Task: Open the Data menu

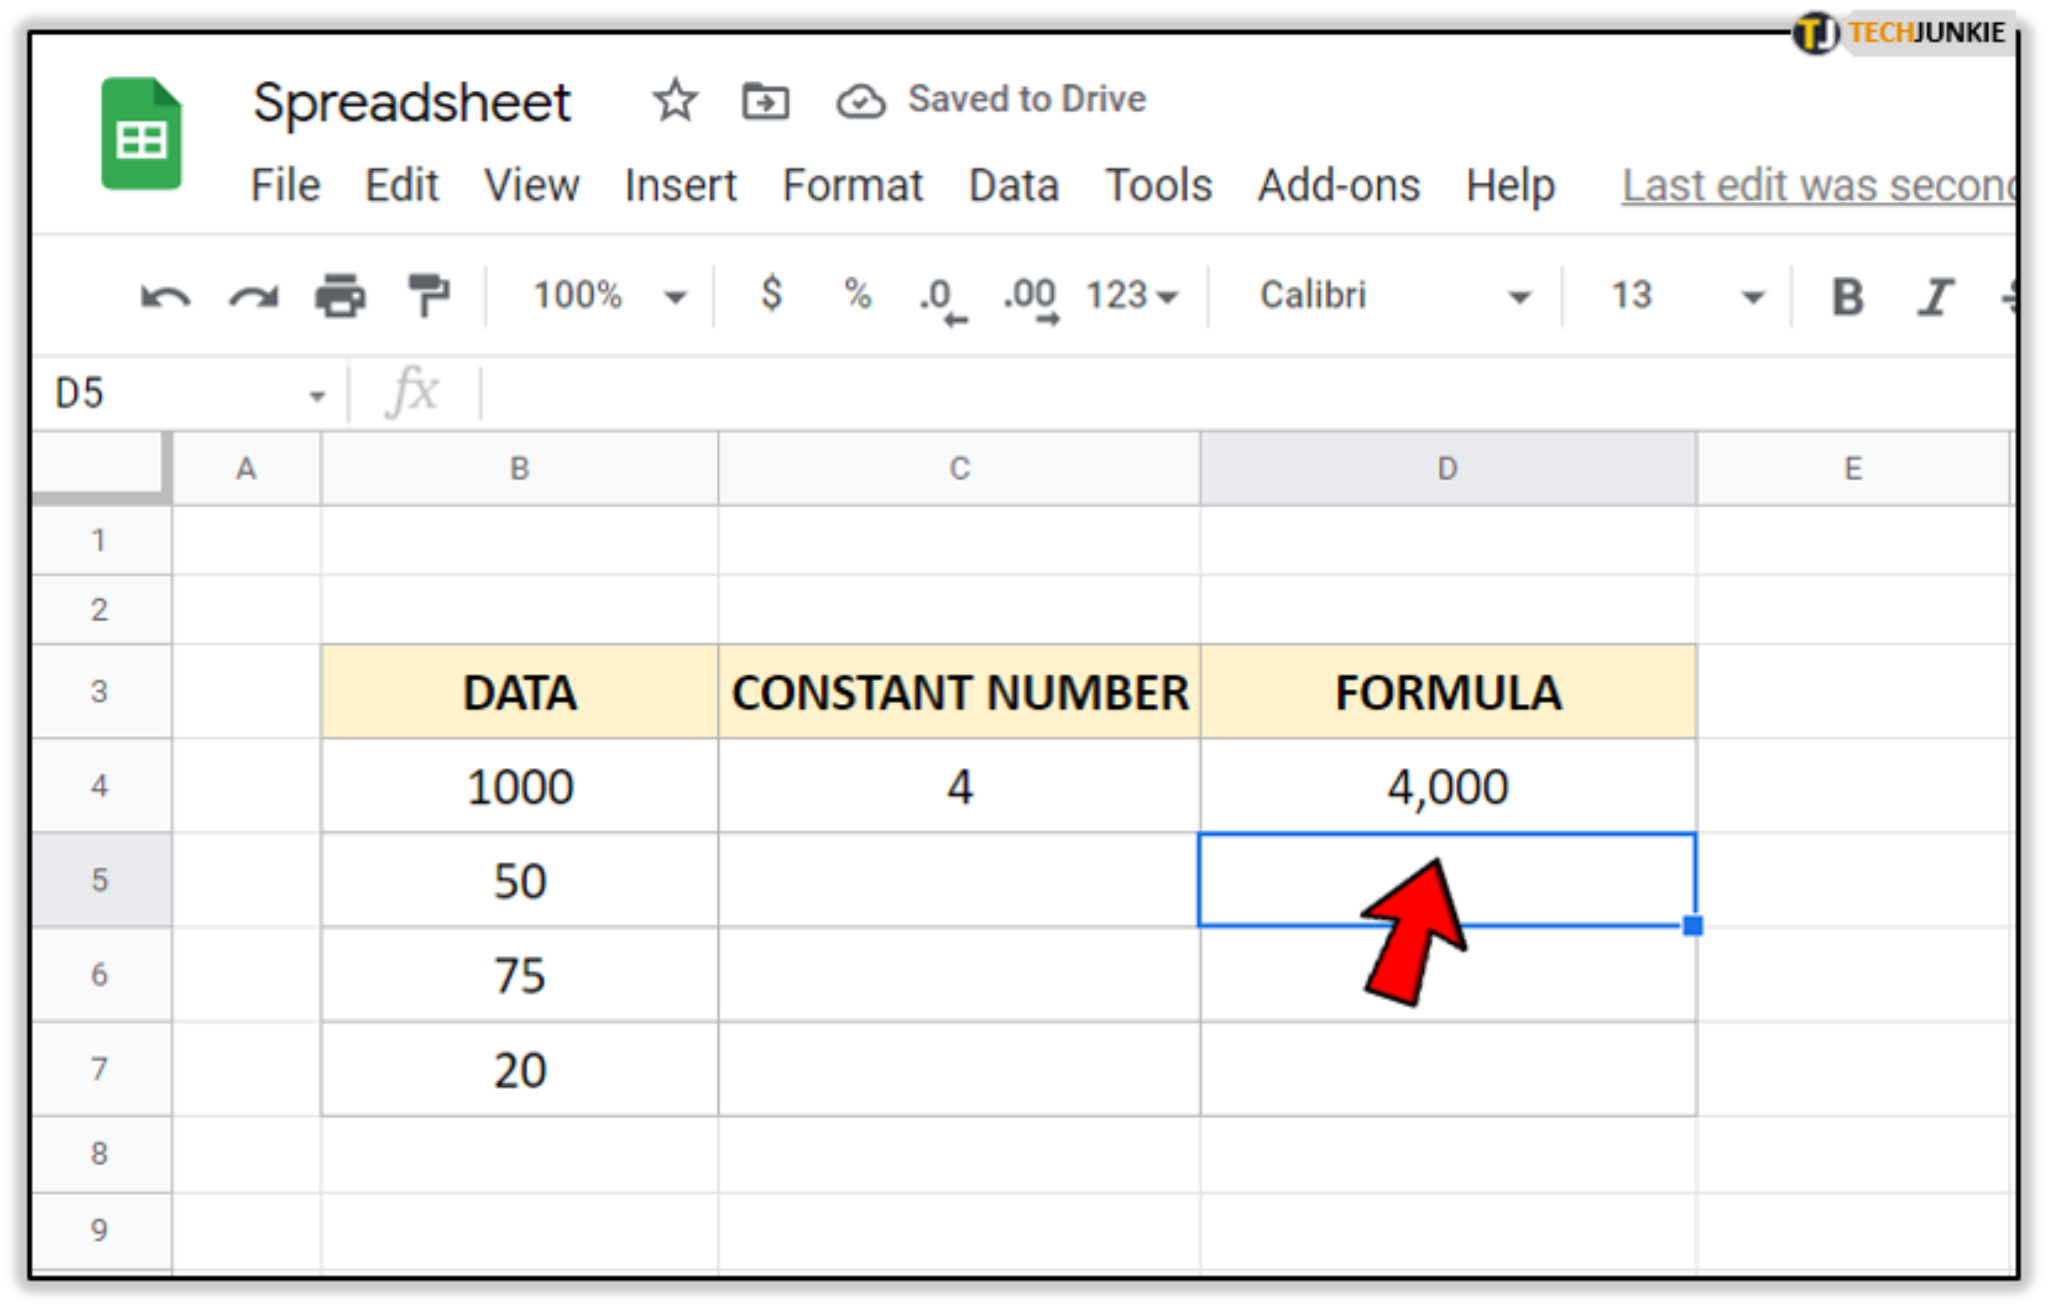Action: coord(1014,185)
